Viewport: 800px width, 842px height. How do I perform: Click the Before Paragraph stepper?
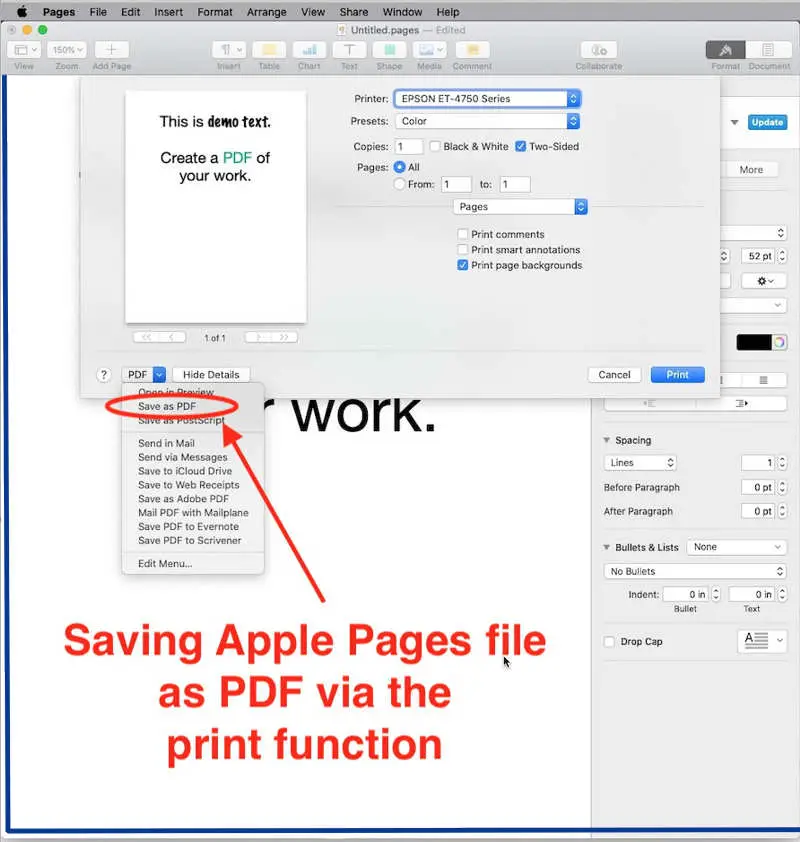[782, 488]
